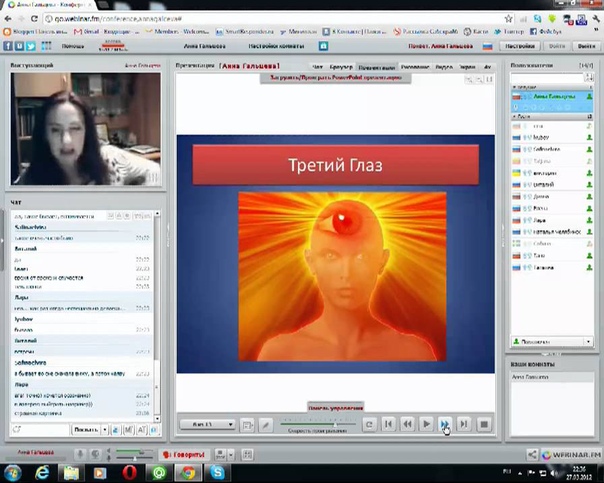
Task: Click the grid apps icon in toolbar
Action: click(x=46, y=46)
